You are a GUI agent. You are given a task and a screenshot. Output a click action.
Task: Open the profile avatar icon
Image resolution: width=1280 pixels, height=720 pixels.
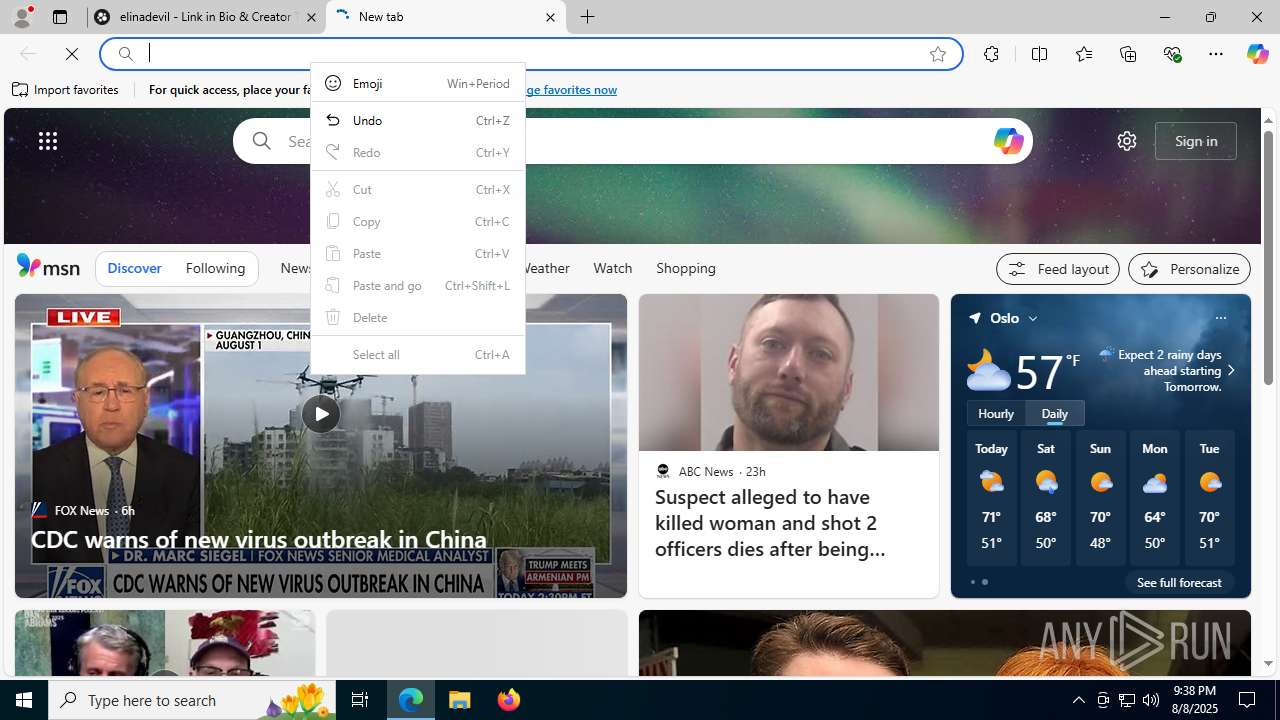[21, 17]
